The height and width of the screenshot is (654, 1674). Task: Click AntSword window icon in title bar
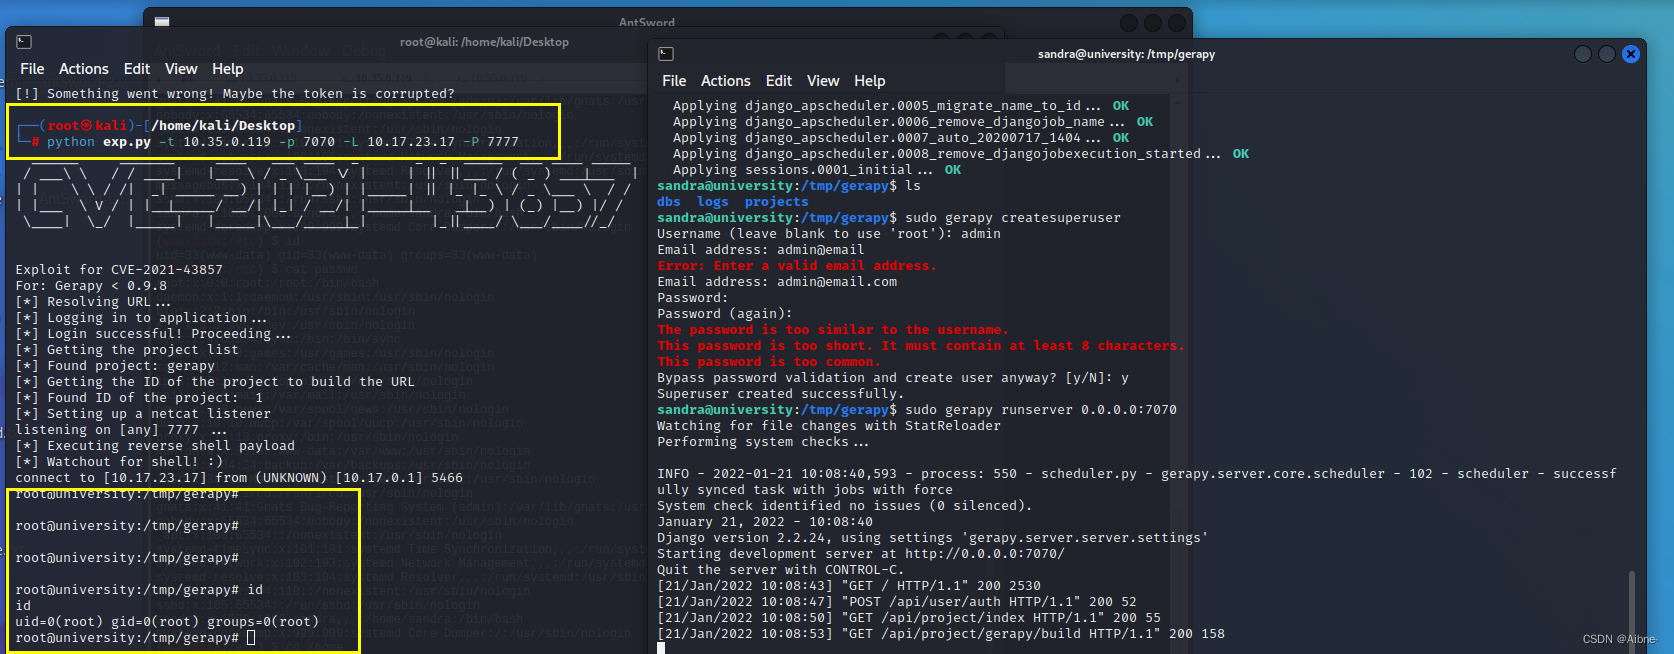point(162,22)
